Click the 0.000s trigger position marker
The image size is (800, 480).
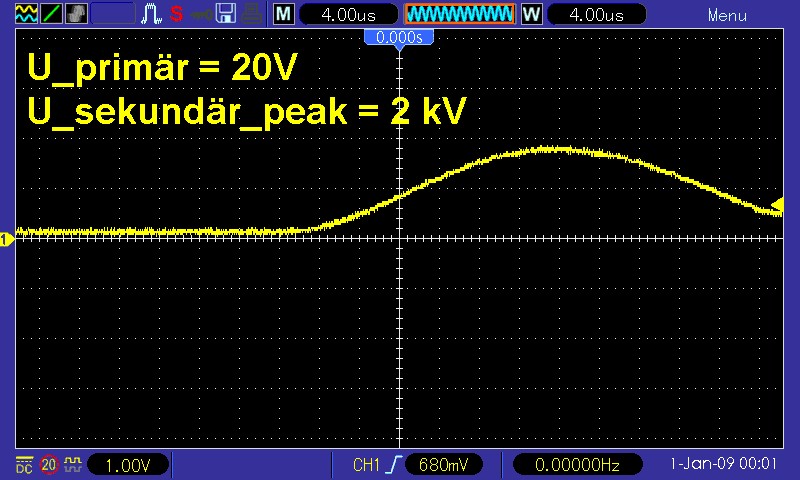[x=398, y=37]
